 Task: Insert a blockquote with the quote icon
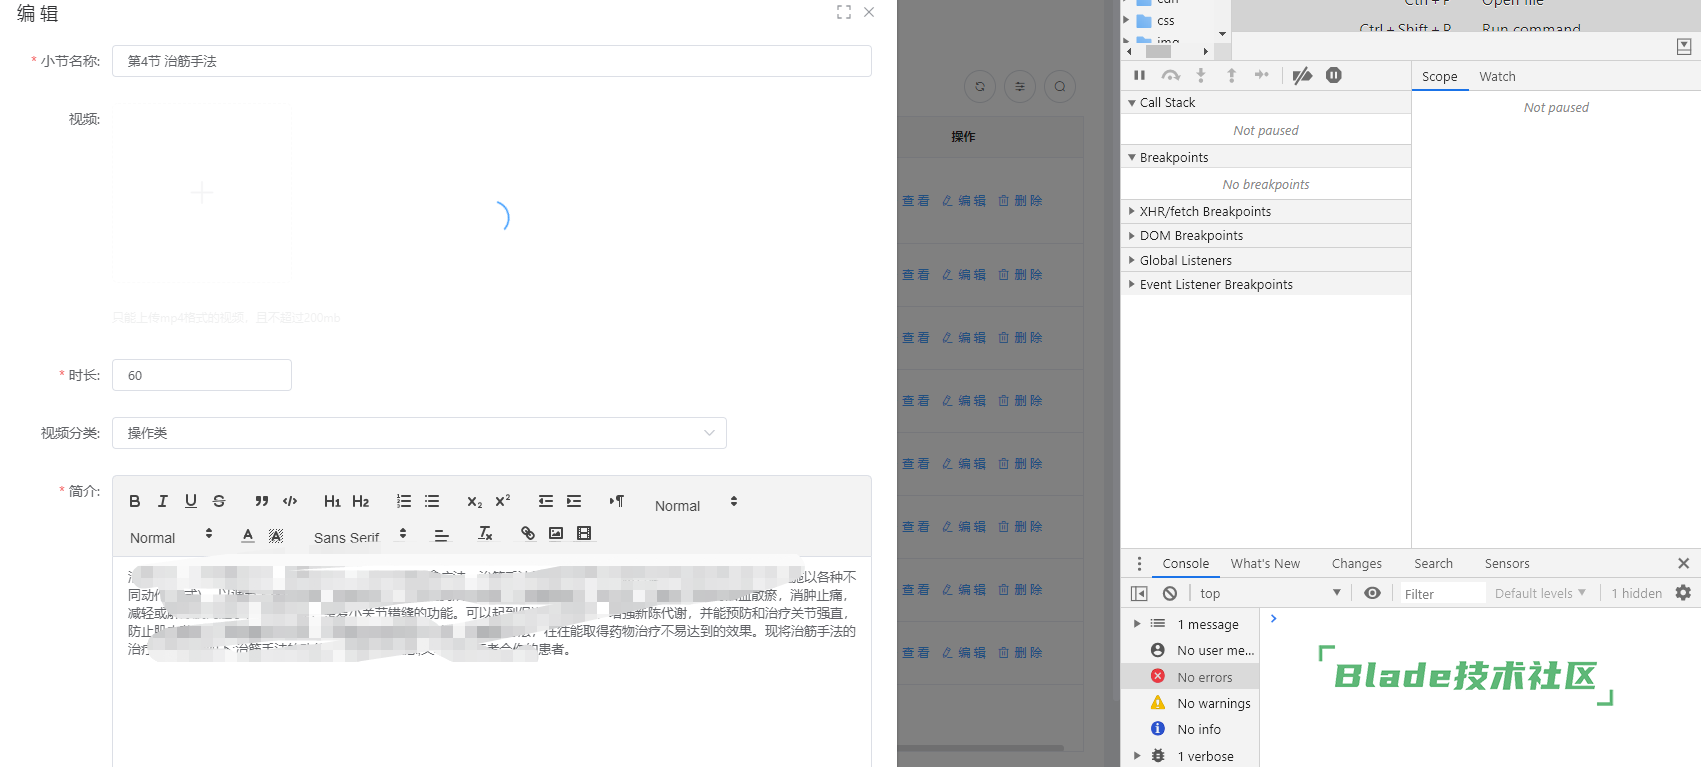click(x=261, y=501)
